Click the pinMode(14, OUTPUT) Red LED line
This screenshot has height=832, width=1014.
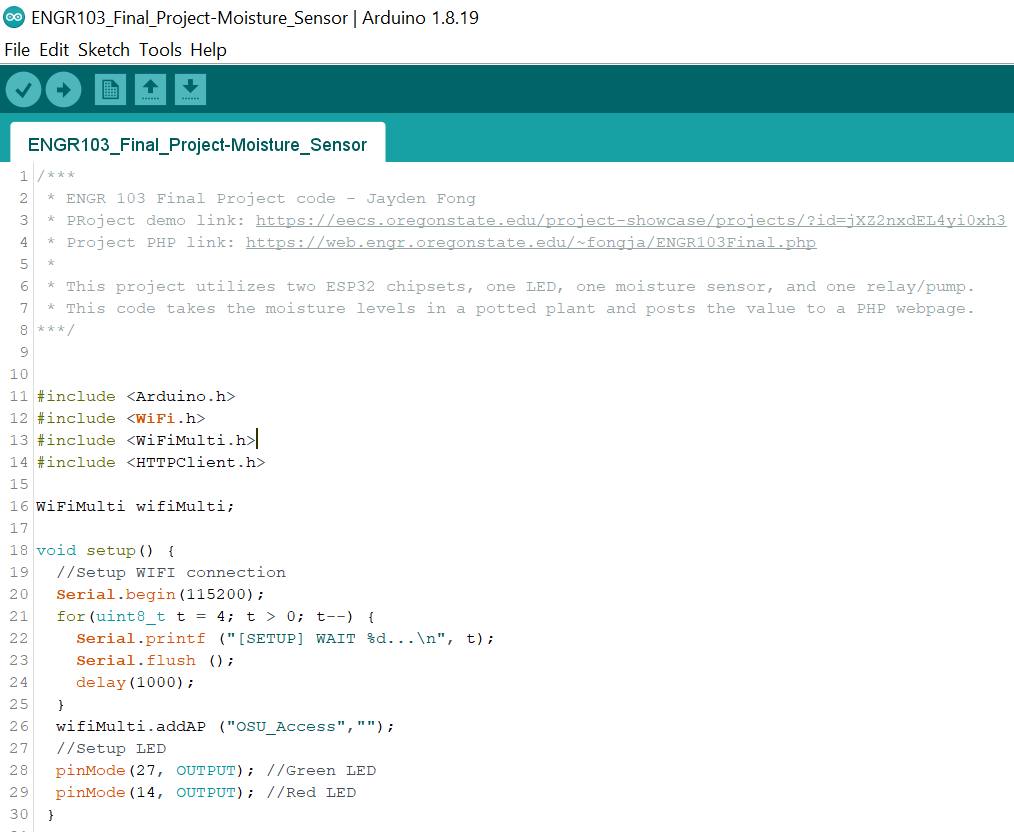(x=205, y=792)
